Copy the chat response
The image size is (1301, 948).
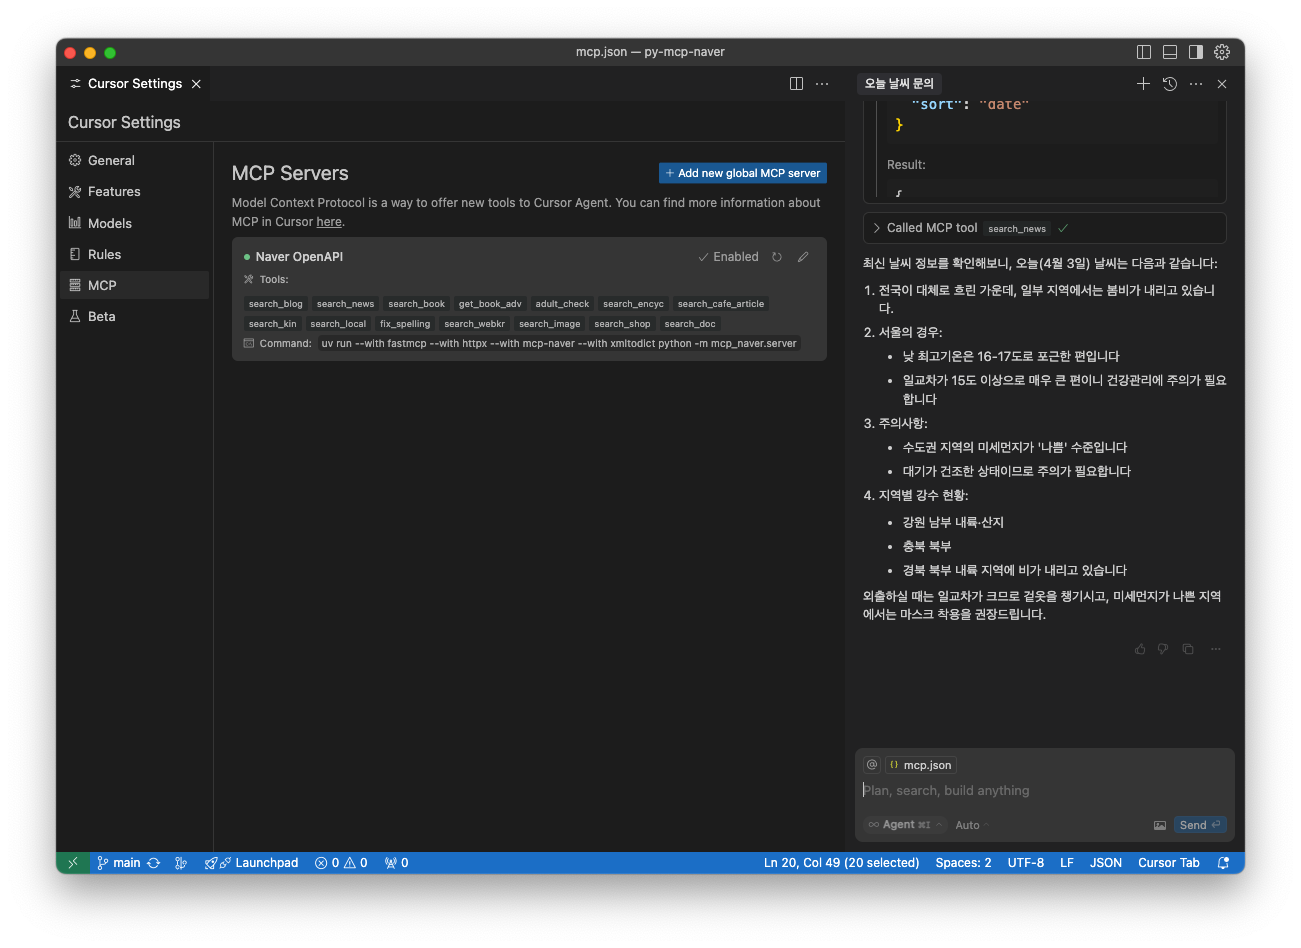pos(1188,649)
